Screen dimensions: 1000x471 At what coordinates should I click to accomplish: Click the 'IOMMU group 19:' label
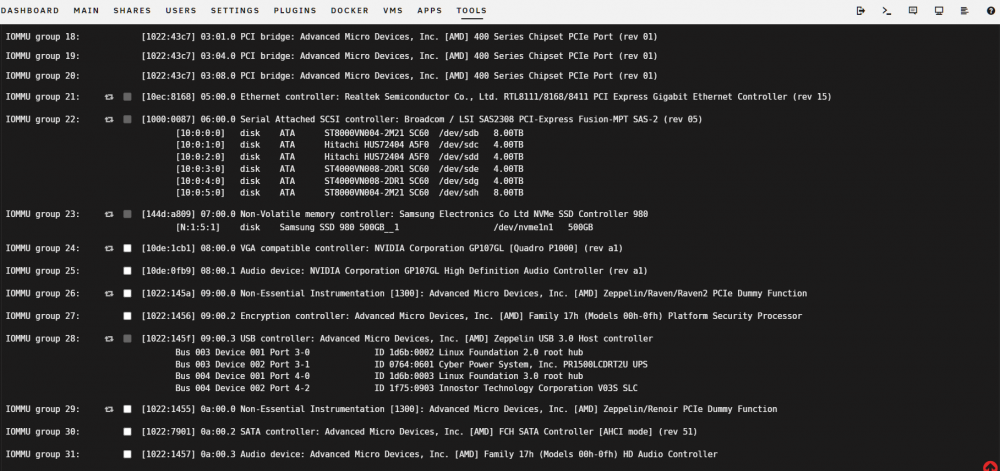click(43, 56)
